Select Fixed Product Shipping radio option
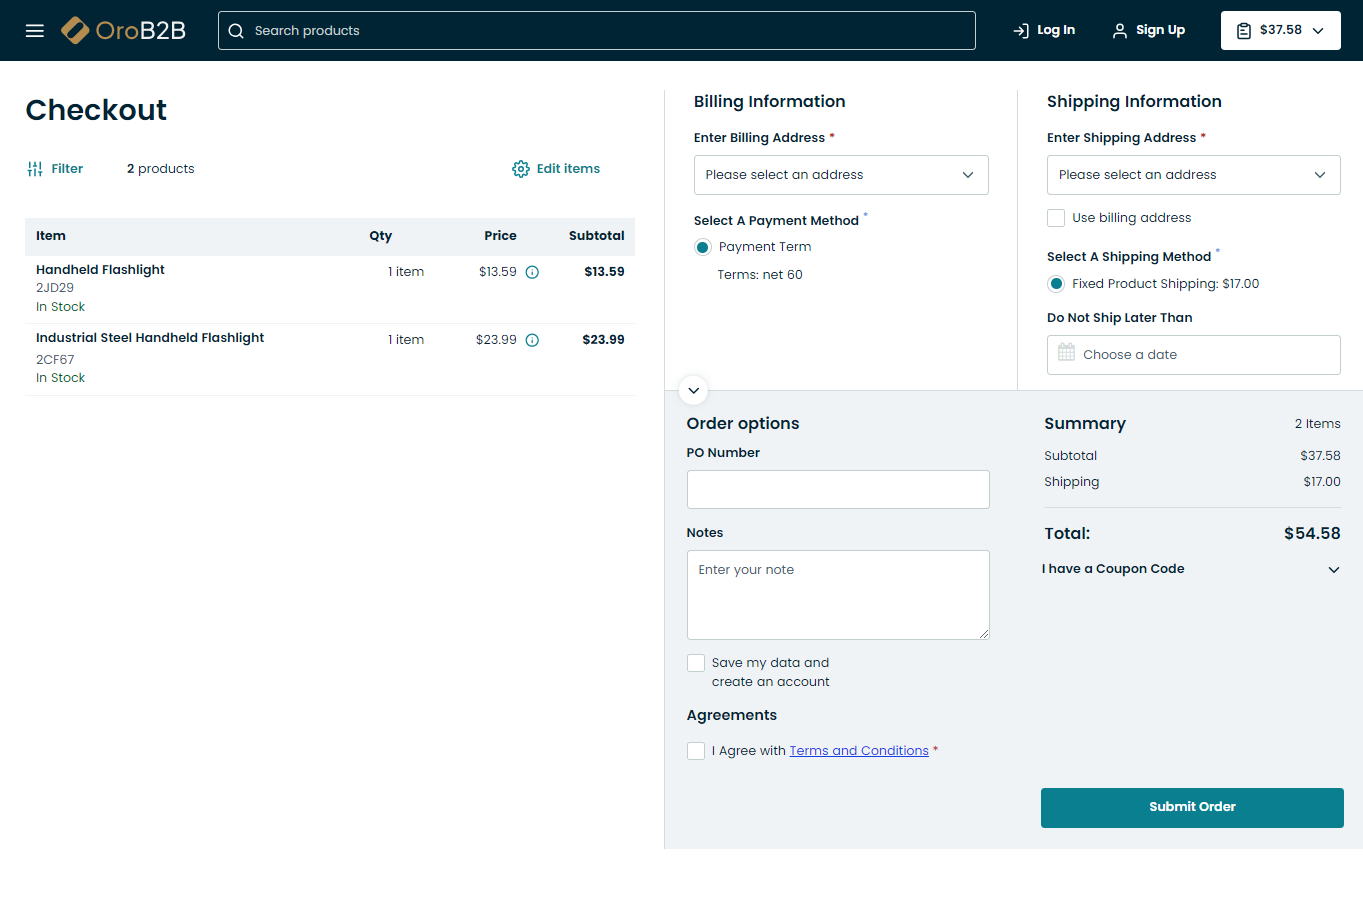This screenshot has height=910, width=1363. (x=1056, y=284)
